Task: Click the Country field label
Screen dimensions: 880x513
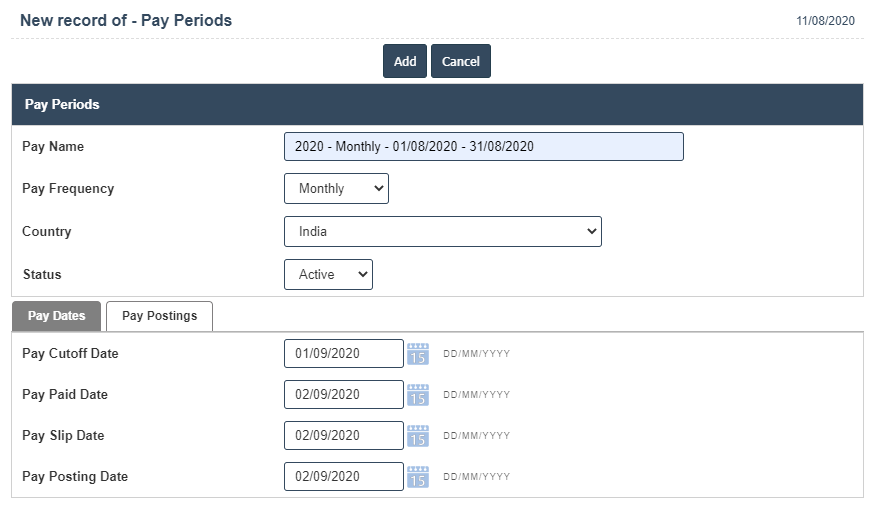Action: pos(47,232)
